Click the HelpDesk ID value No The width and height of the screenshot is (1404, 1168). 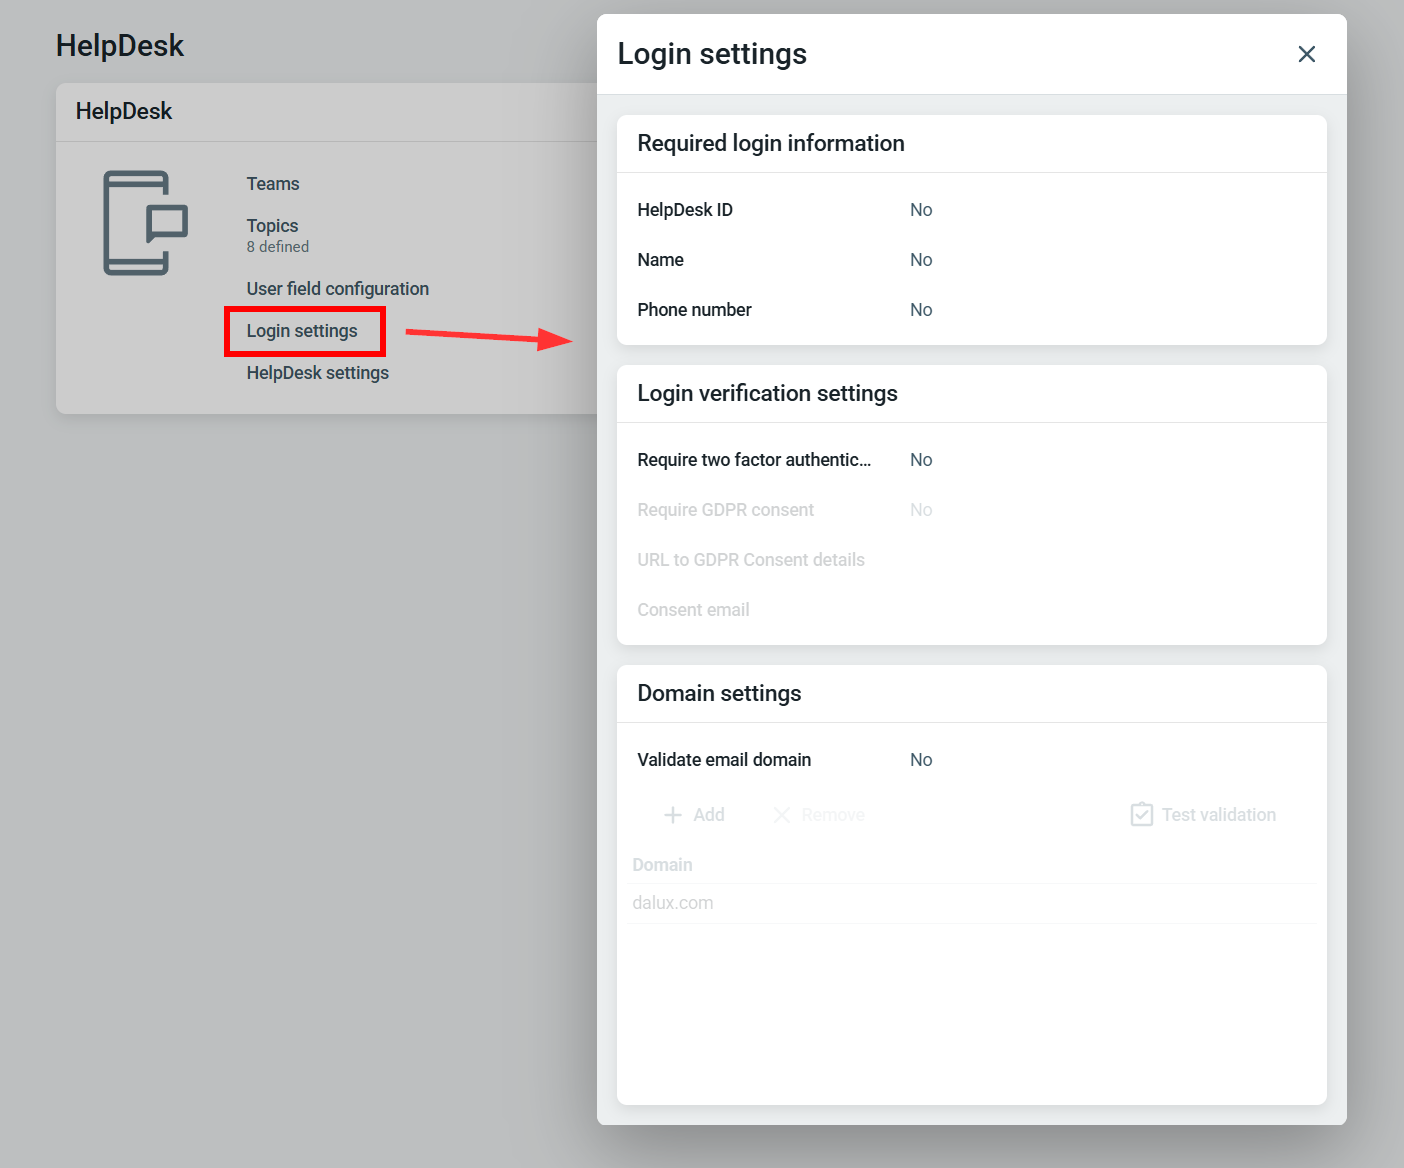(921, 210)
